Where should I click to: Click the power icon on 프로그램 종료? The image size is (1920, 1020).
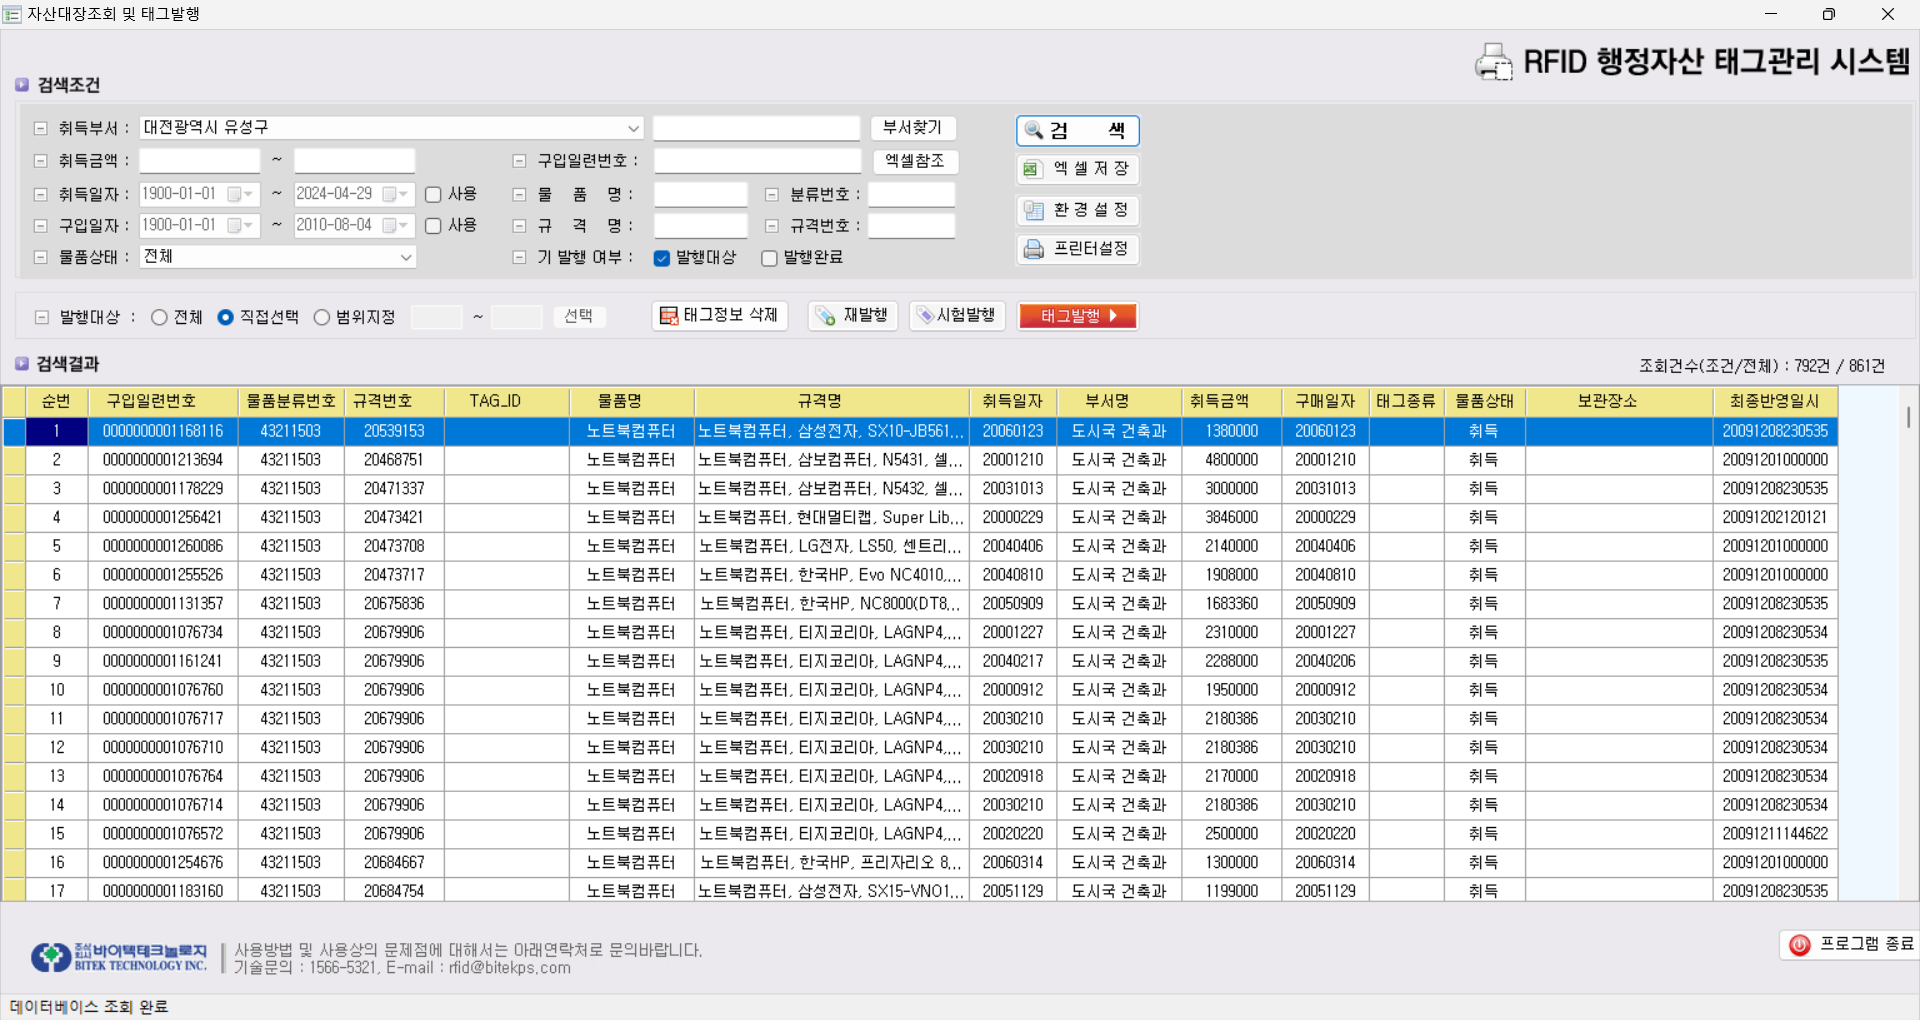(x=1800, y=944)
